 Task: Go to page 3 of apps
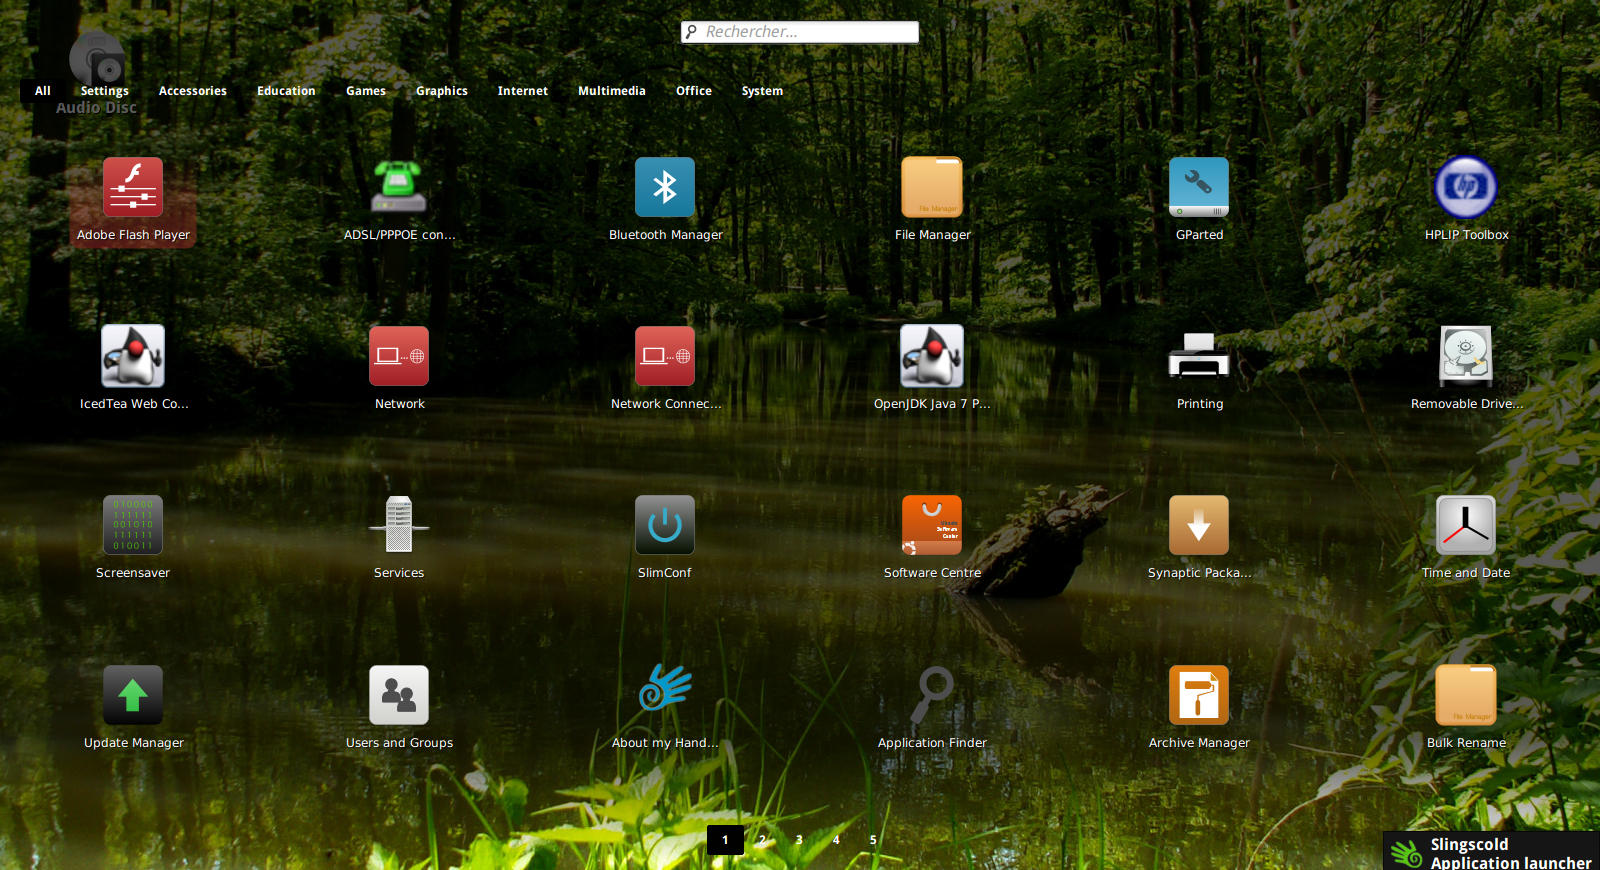(x=799, y=840)
